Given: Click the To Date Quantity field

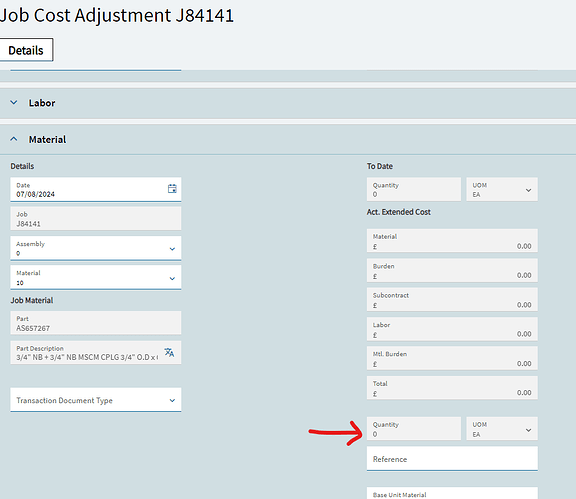Looking at the screenshot, I should [414, 189].
